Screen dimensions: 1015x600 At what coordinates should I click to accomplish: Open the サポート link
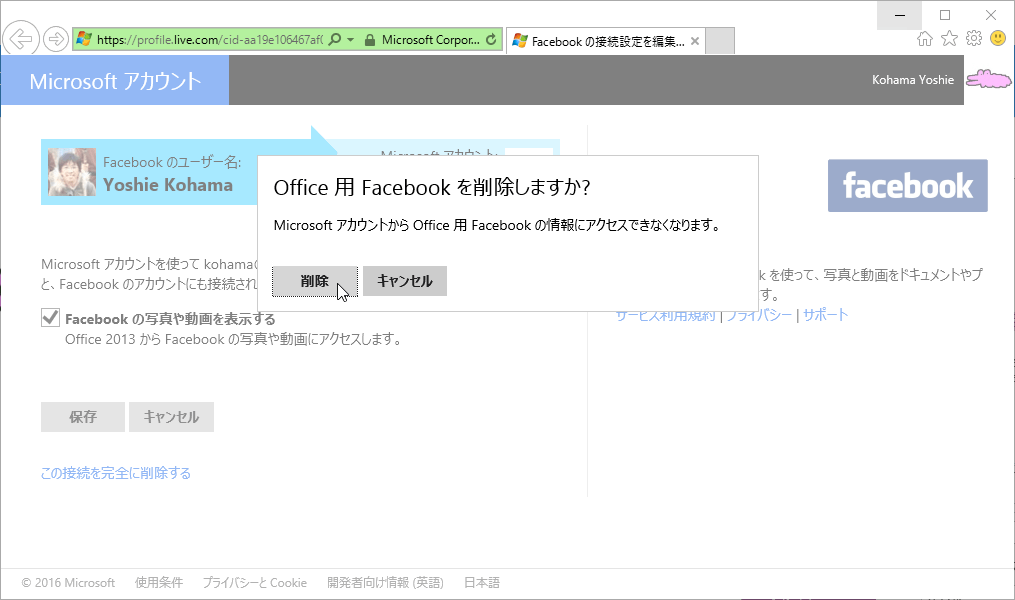coord(825,315)
